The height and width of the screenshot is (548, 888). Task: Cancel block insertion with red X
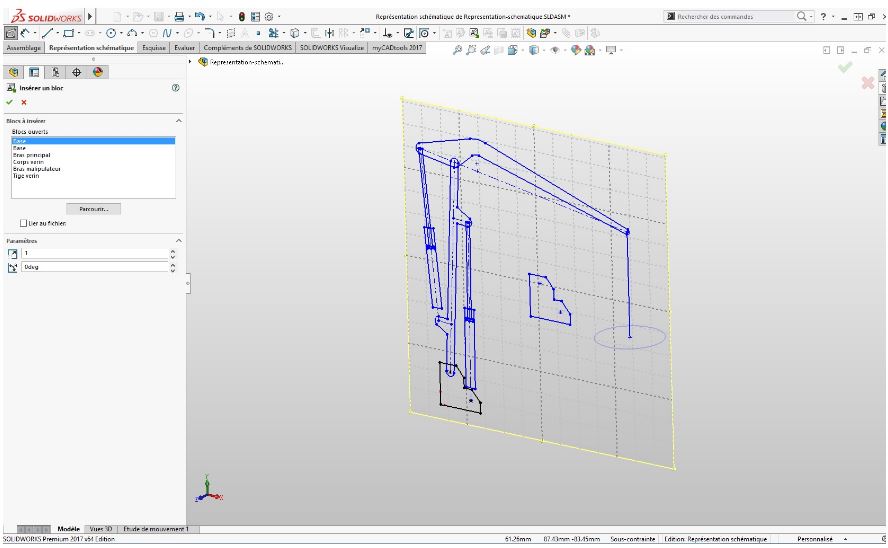coord(24,102)
